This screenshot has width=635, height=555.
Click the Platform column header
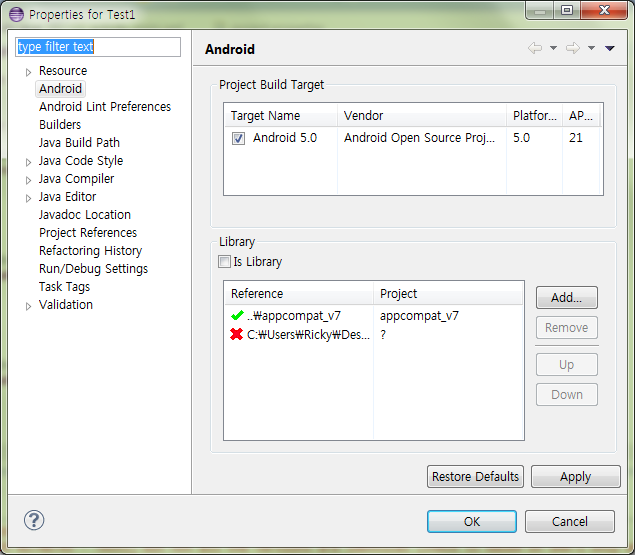coord(535,115)
